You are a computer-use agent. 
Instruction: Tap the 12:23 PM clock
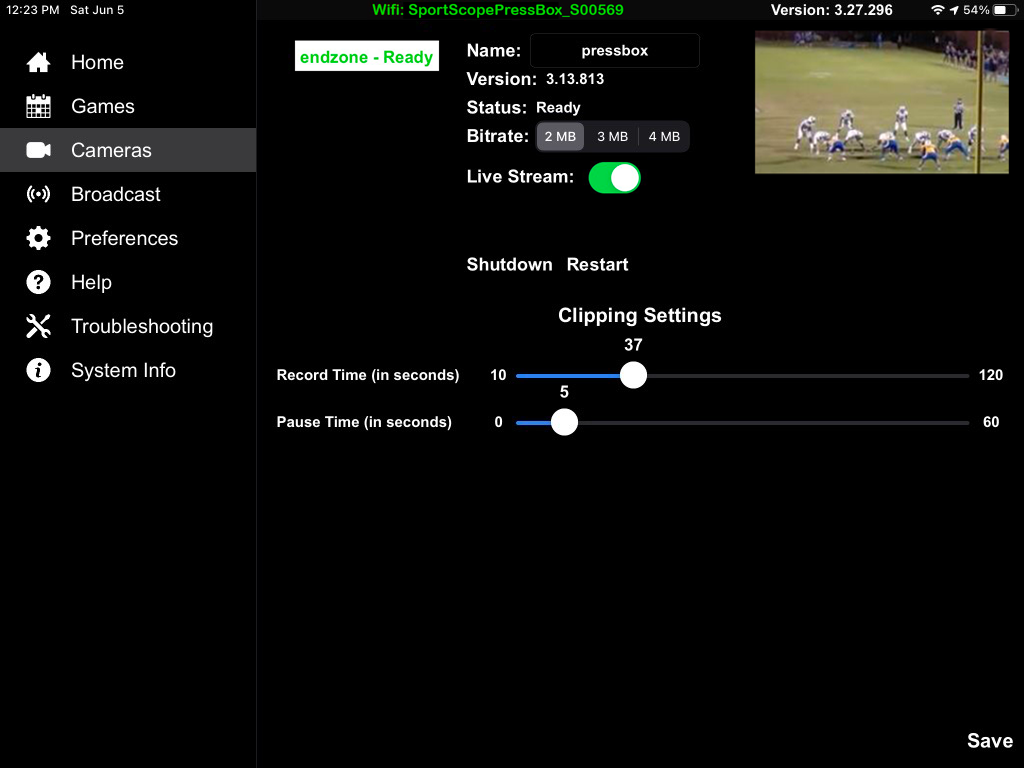33,10
